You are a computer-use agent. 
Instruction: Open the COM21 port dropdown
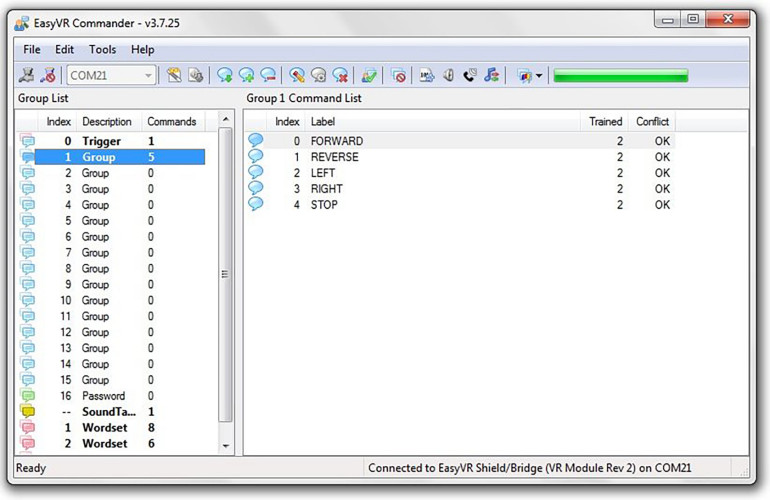pos(149,75)
